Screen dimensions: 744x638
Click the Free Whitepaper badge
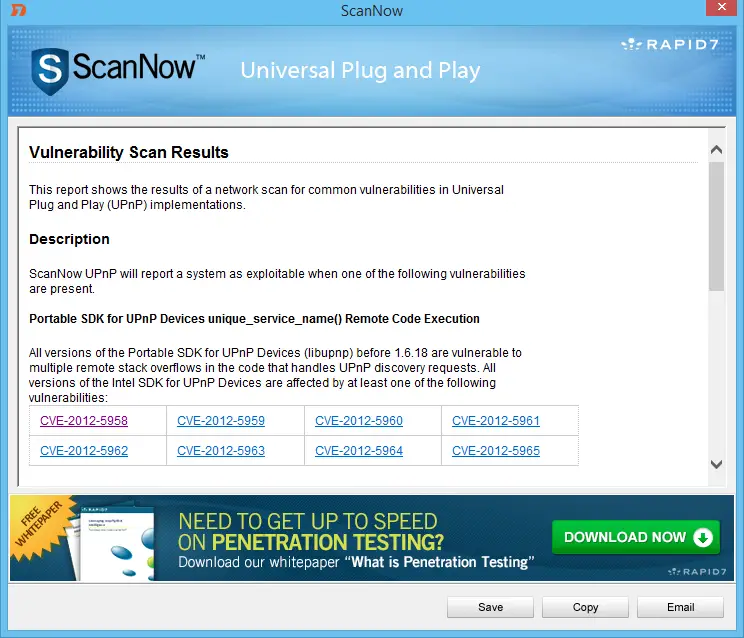(x=42, y=527)
